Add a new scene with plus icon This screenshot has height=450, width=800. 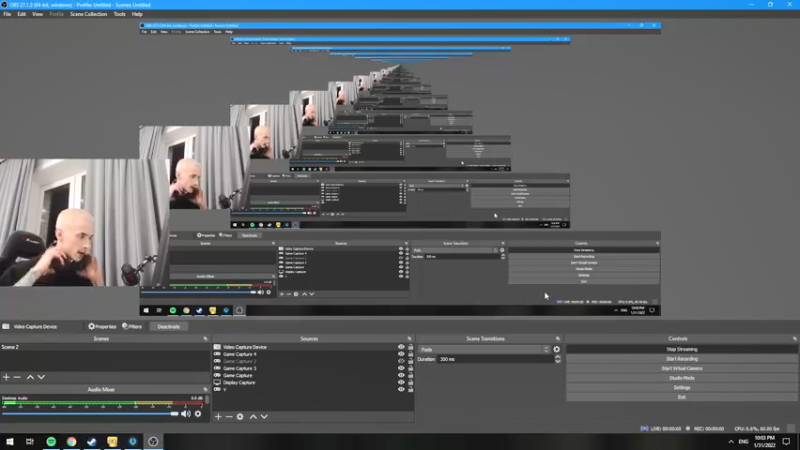tap(6, 377)
